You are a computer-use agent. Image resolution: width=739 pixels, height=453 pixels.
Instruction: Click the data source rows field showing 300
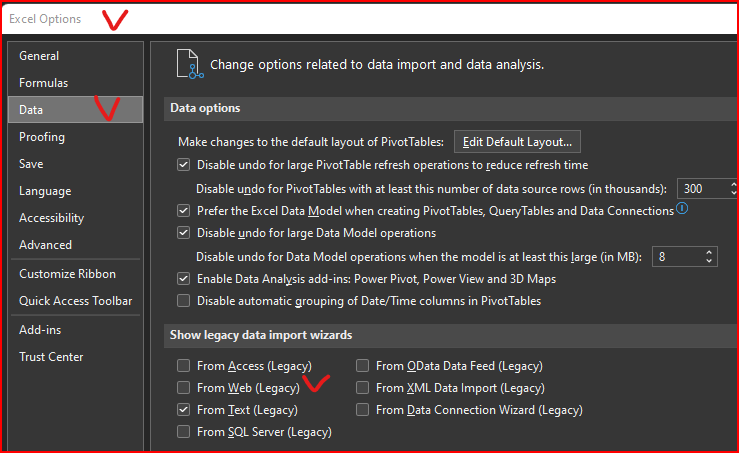[704, 189]
